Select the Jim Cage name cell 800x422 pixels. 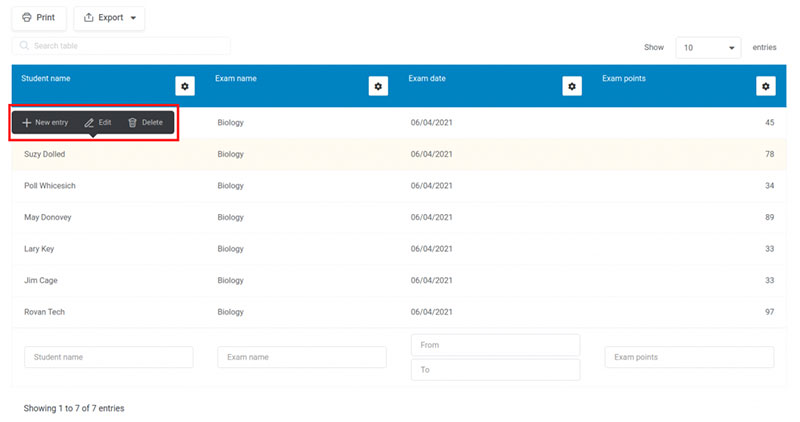click(41, 281)
